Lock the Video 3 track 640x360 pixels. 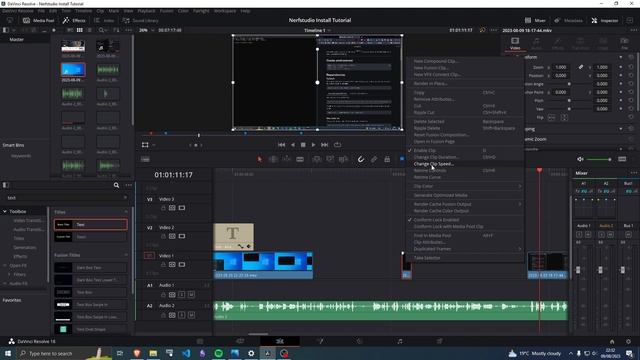[163, 208]
